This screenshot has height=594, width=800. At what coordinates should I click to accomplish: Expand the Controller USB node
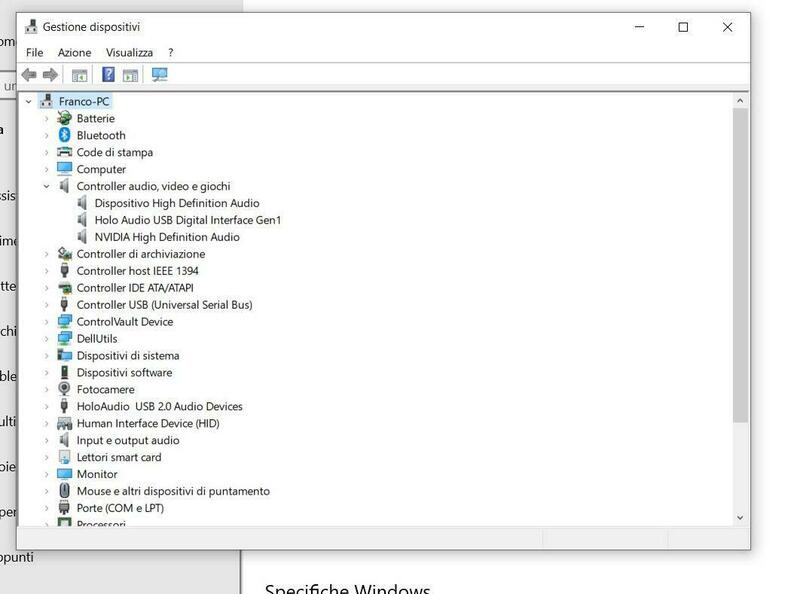[x=46, y=305]
